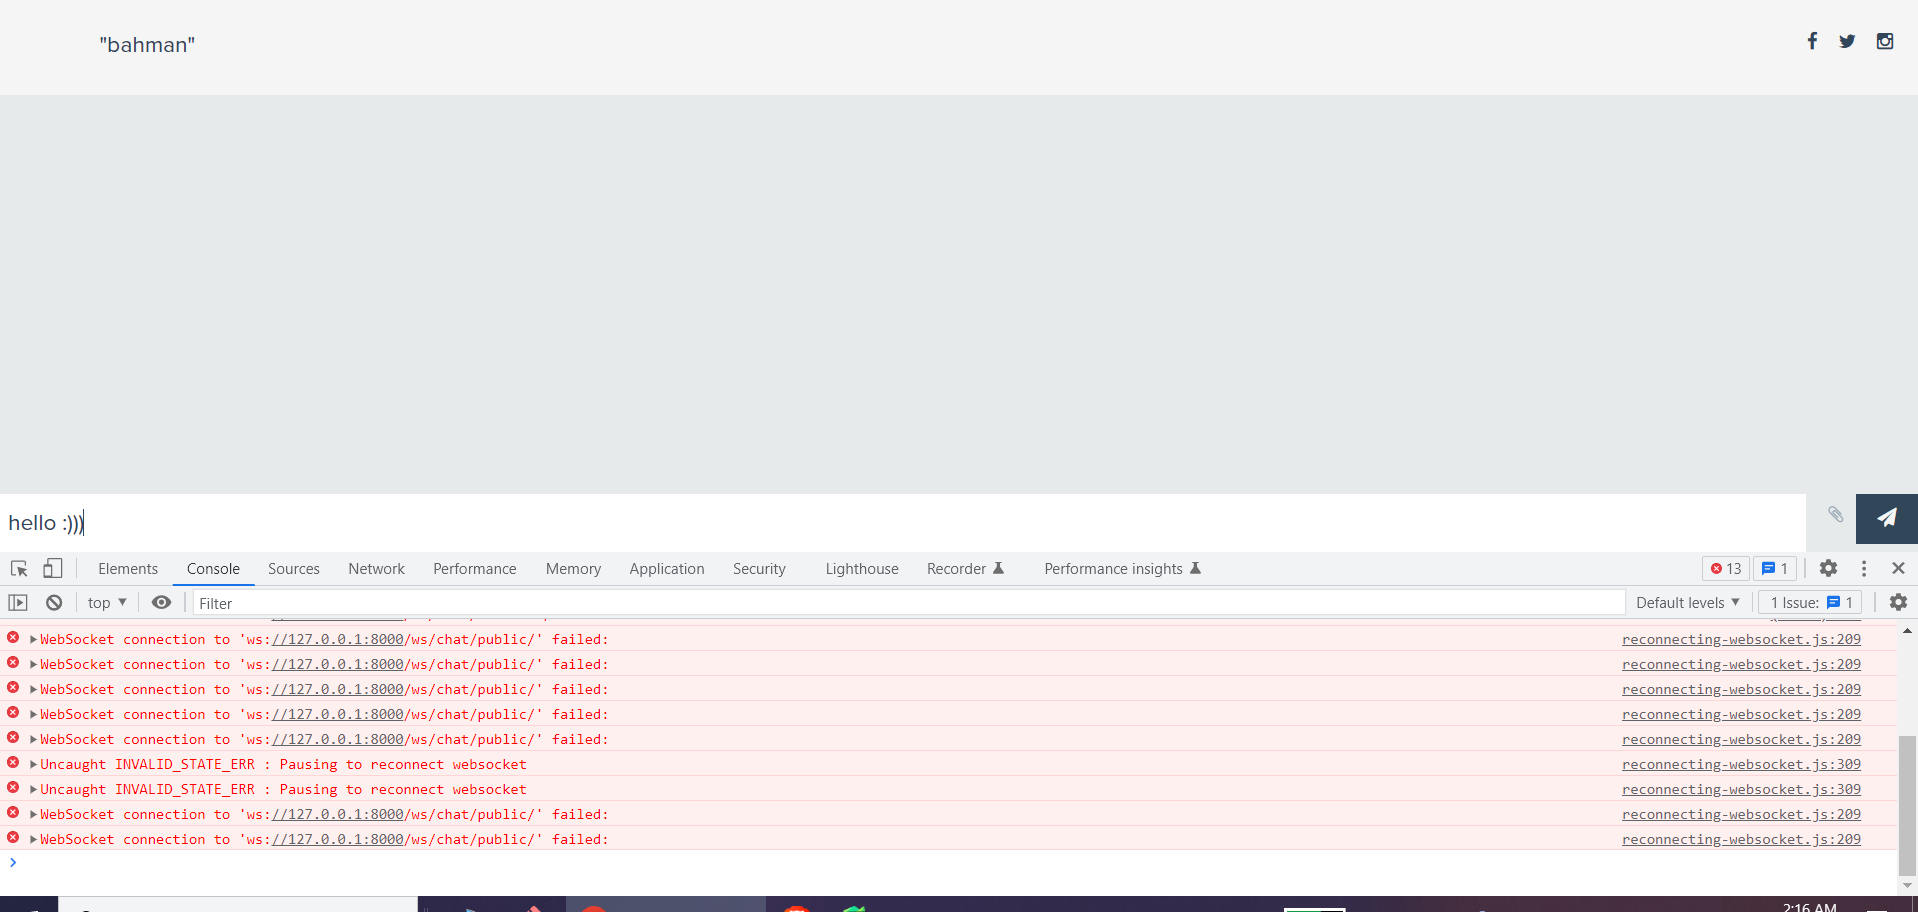The width and height of the screenshot is (1918, 912).
Task: Click the "bahman" username heading
Action: click(147, 45)
